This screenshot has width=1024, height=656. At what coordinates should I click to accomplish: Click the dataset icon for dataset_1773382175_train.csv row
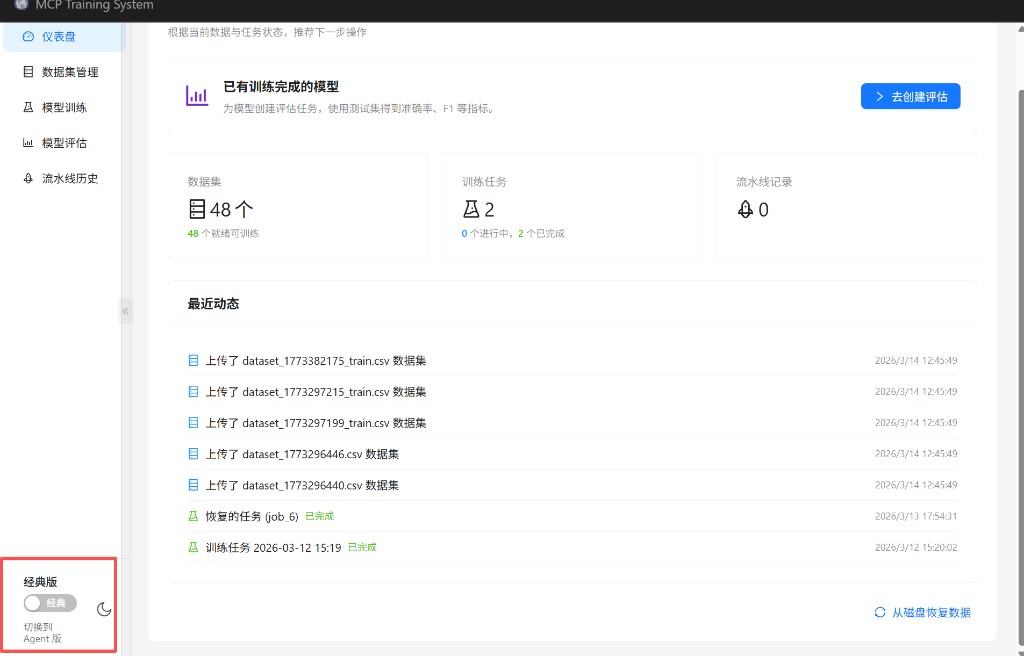point(193,360)
